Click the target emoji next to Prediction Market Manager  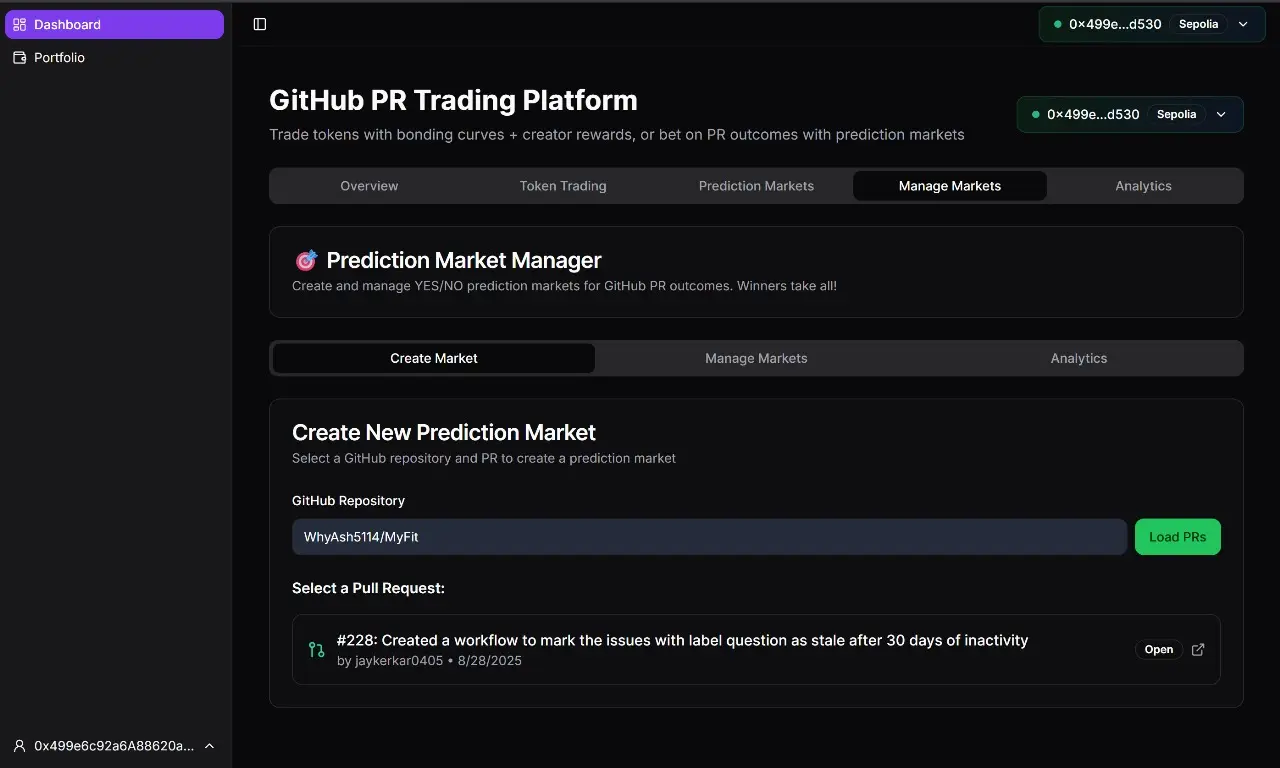pyautogui.click(x=306, y=259)
